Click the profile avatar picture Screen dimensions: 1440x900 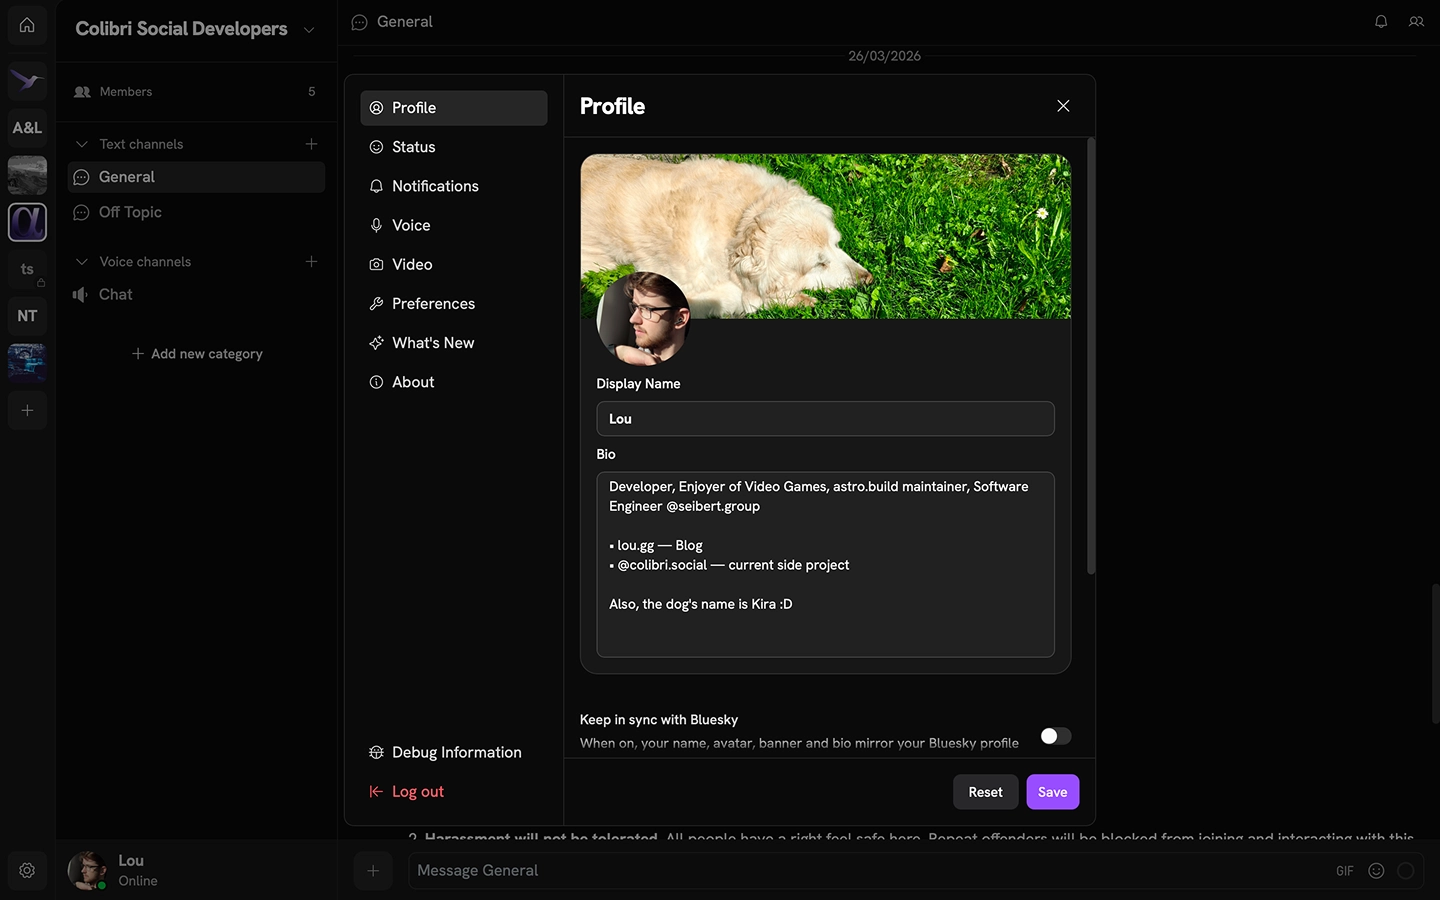coord(644,319)
